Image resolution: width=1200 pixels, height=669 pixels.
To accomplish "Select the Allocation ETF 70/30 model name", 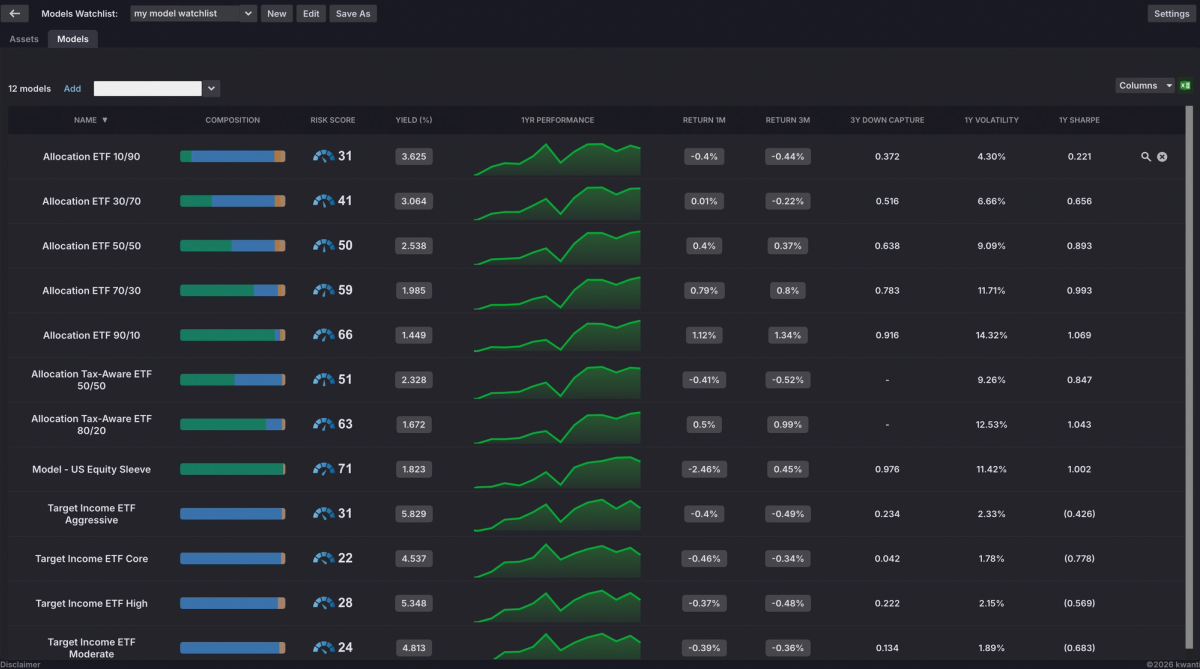I will tap(92, 290).
